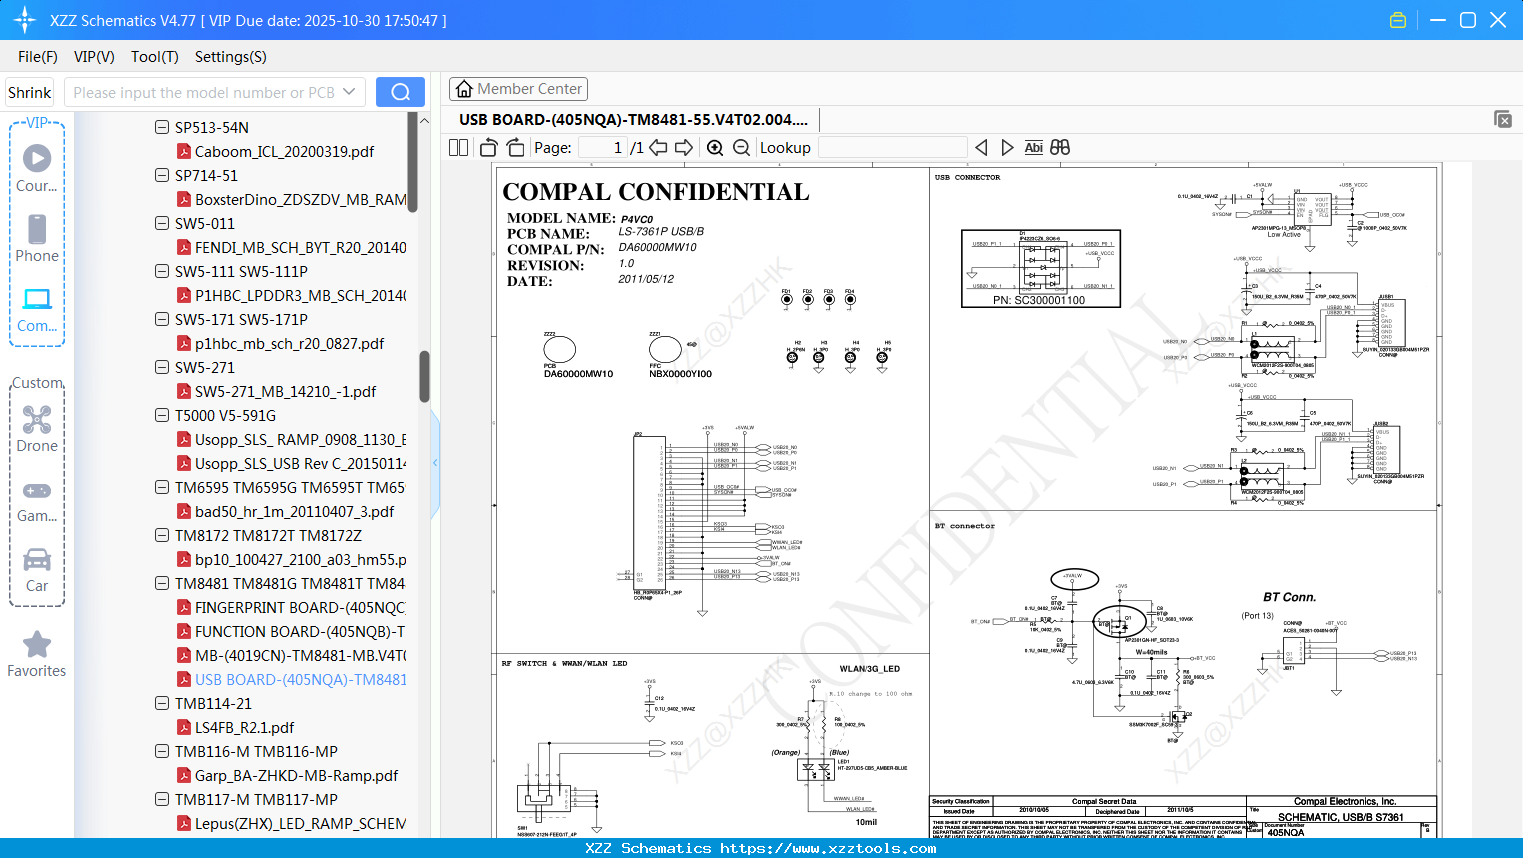Open FINGERPRINT BOARD-(405NQC file
Viewport: 1523px width, 858px height.
tap(300, 607)
